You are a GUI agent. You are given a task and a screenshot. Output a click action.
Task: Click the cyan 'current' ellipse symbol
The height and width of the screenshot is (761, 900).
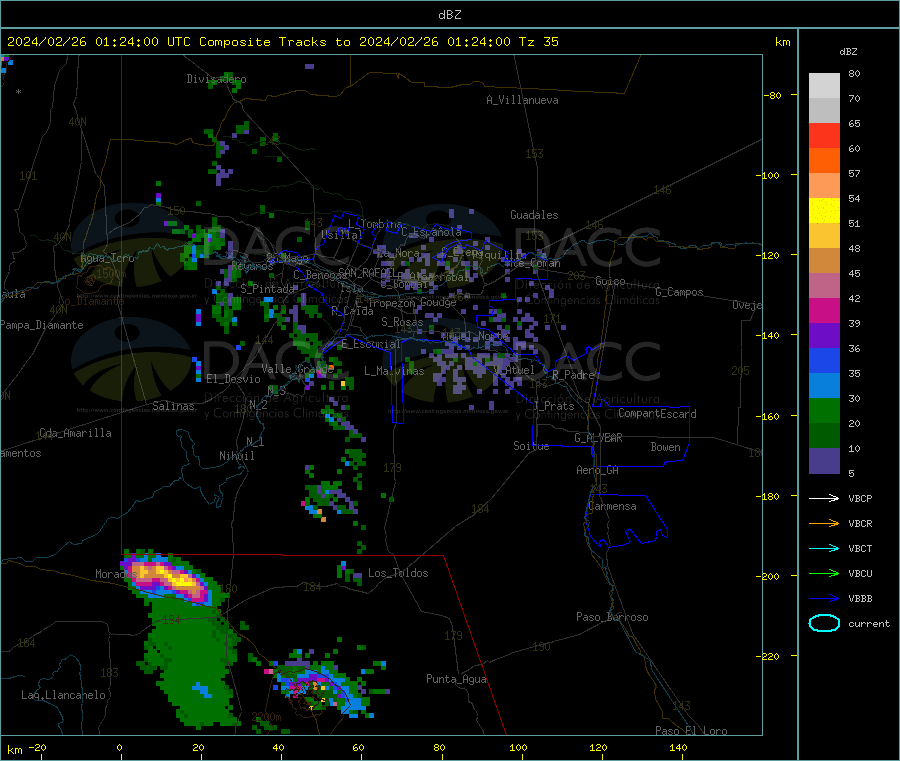[x=824, y=623]
